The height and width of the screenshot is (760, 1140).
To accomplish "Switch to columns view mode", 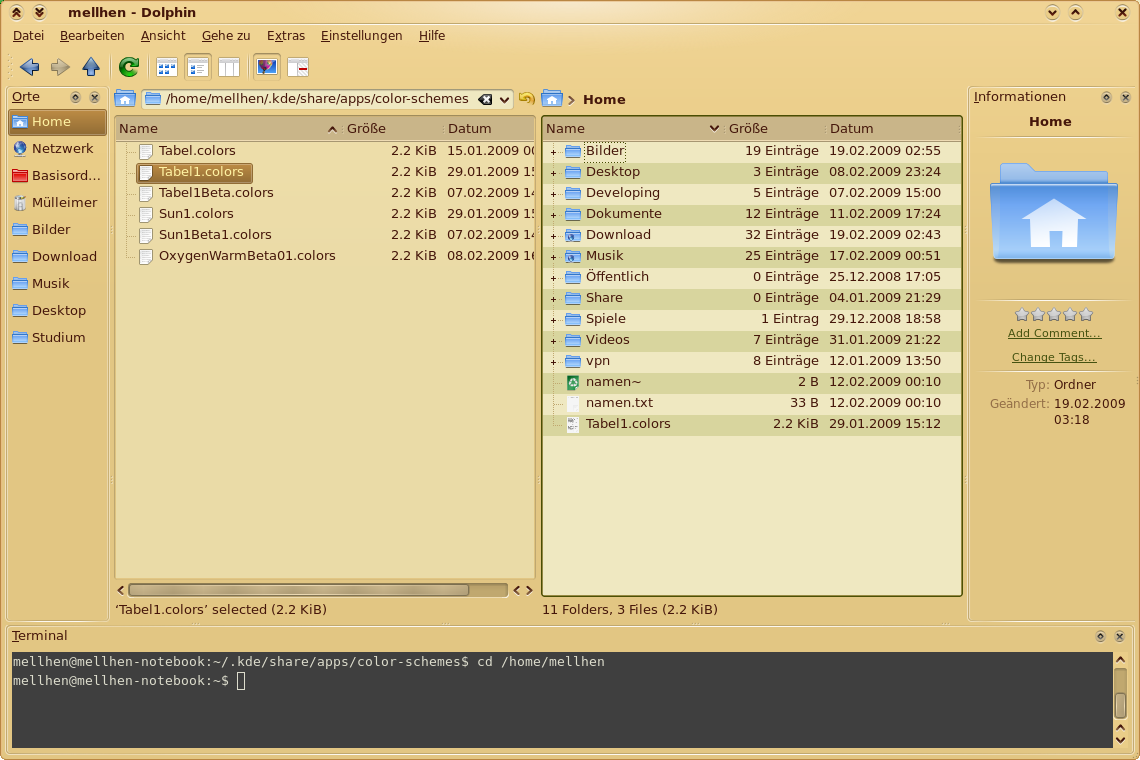I will (x=229, y=68).
